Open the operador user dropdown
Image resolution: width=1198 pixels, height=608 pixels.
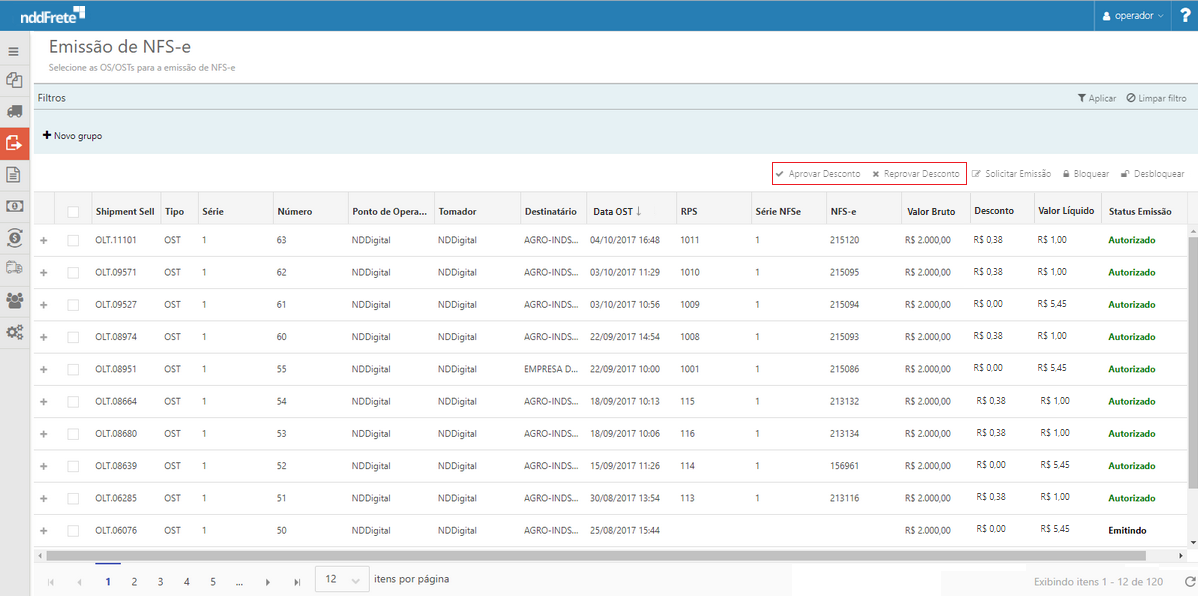1132,16
